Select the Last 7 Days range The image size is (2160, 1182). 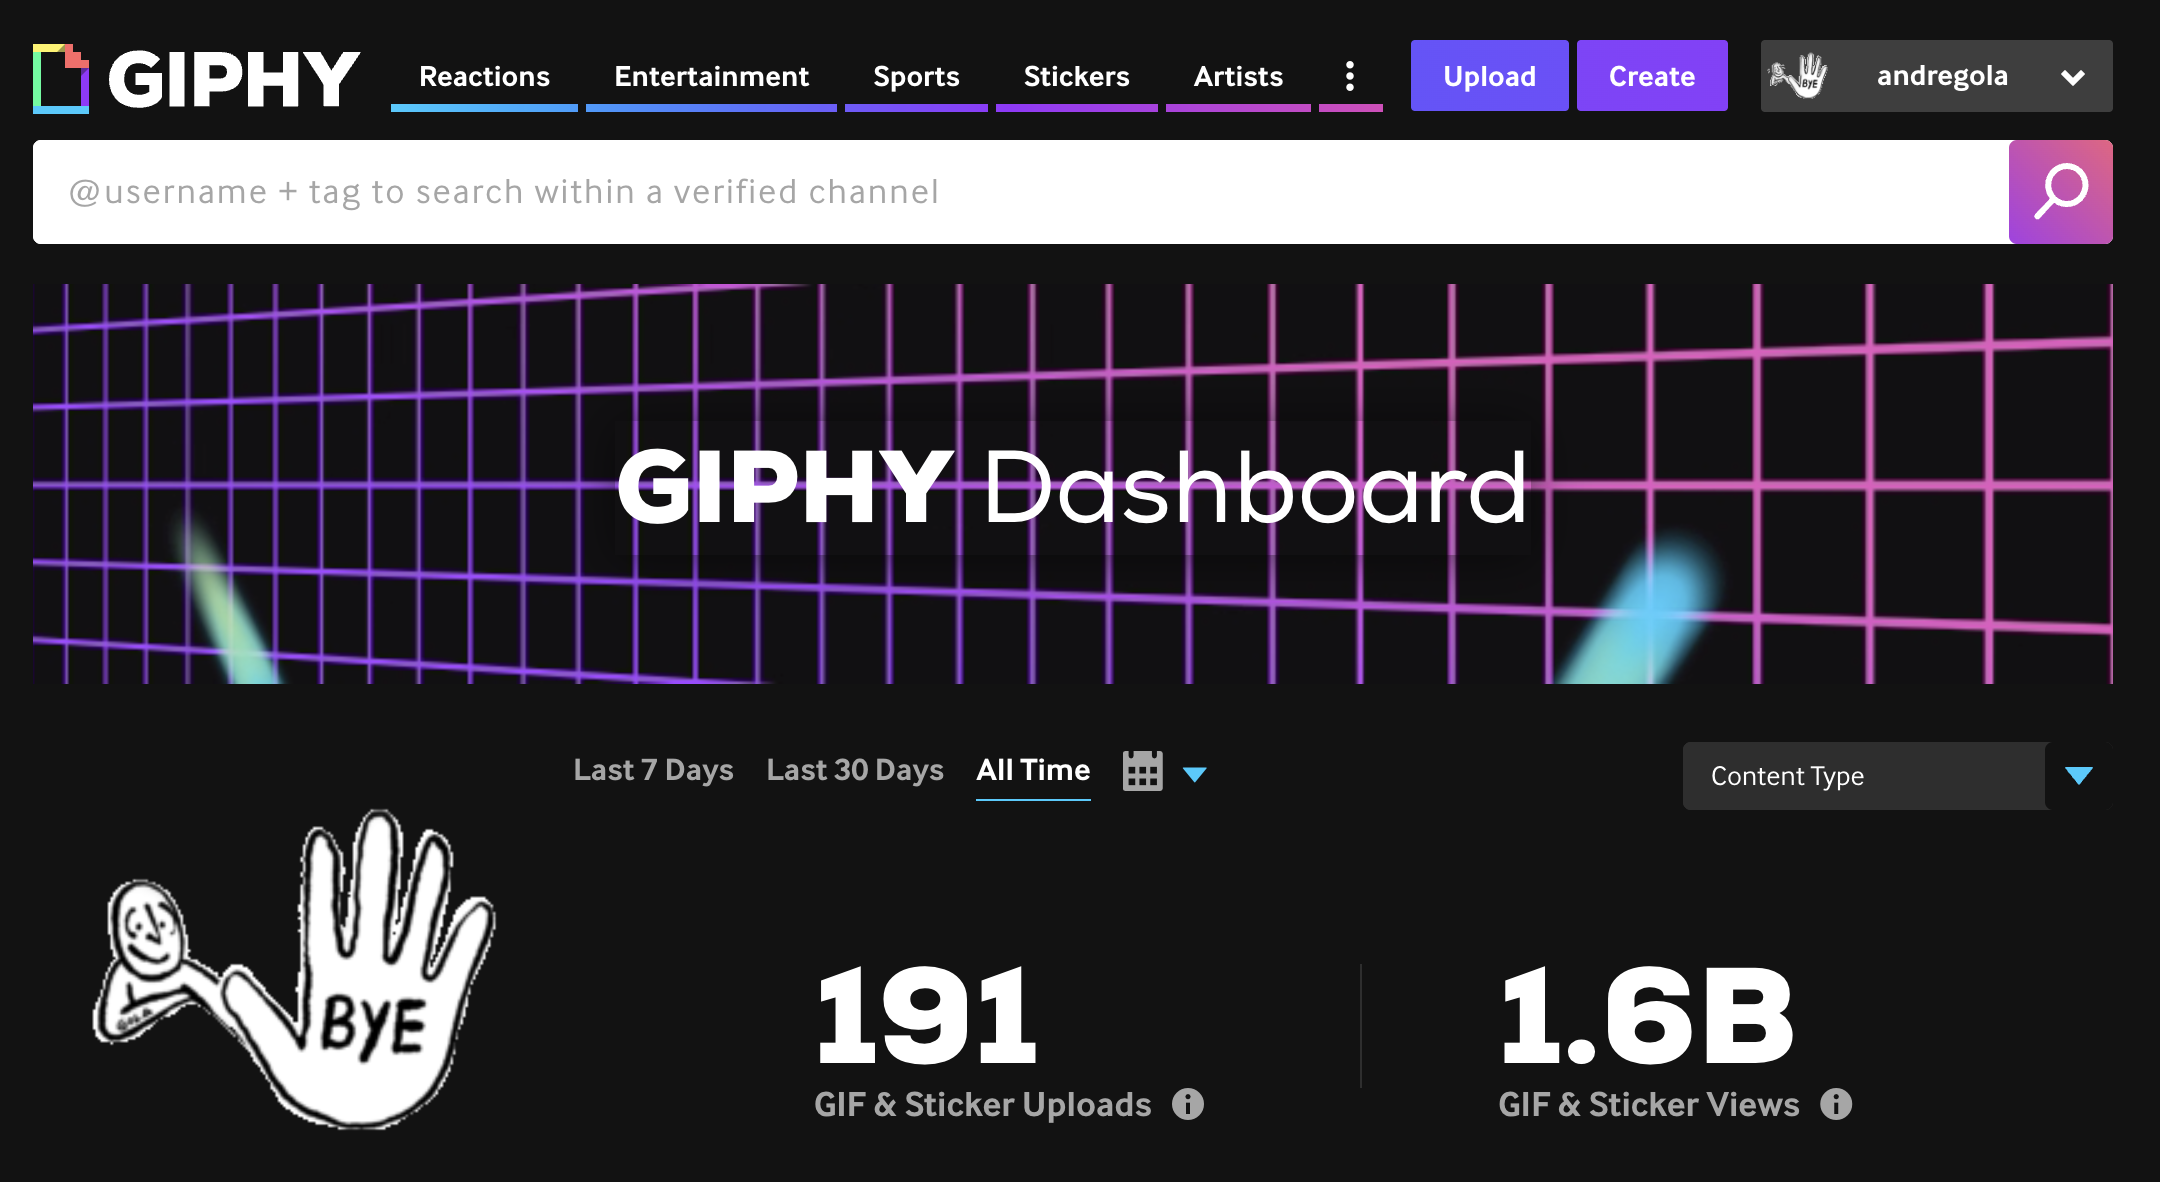coord(653,770)
